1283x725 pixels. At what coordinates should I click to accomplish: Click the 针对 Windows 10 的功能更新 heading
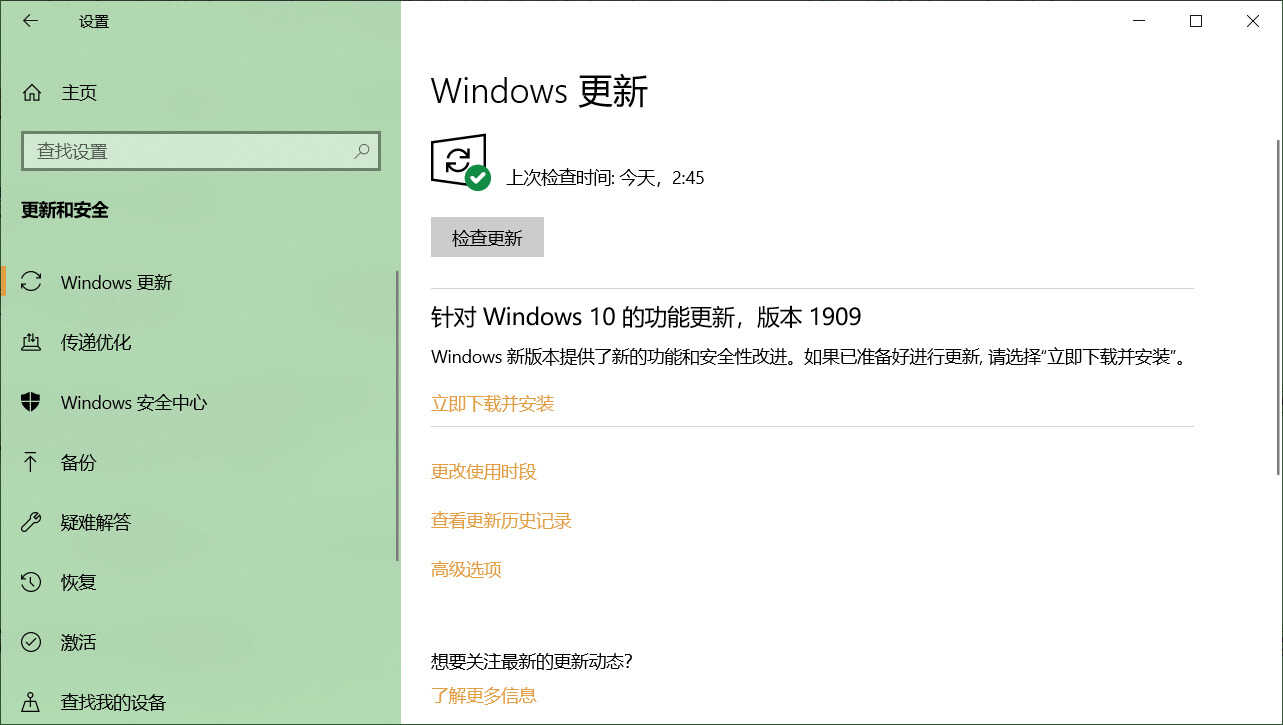coord(646,317)
